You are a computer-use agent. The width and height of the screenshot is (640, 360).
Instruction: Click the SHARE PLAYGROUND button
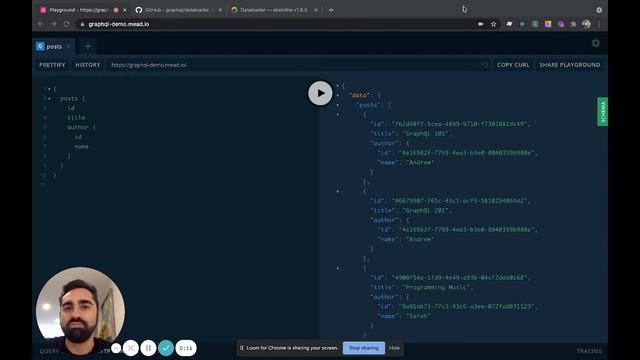(569, 65)
